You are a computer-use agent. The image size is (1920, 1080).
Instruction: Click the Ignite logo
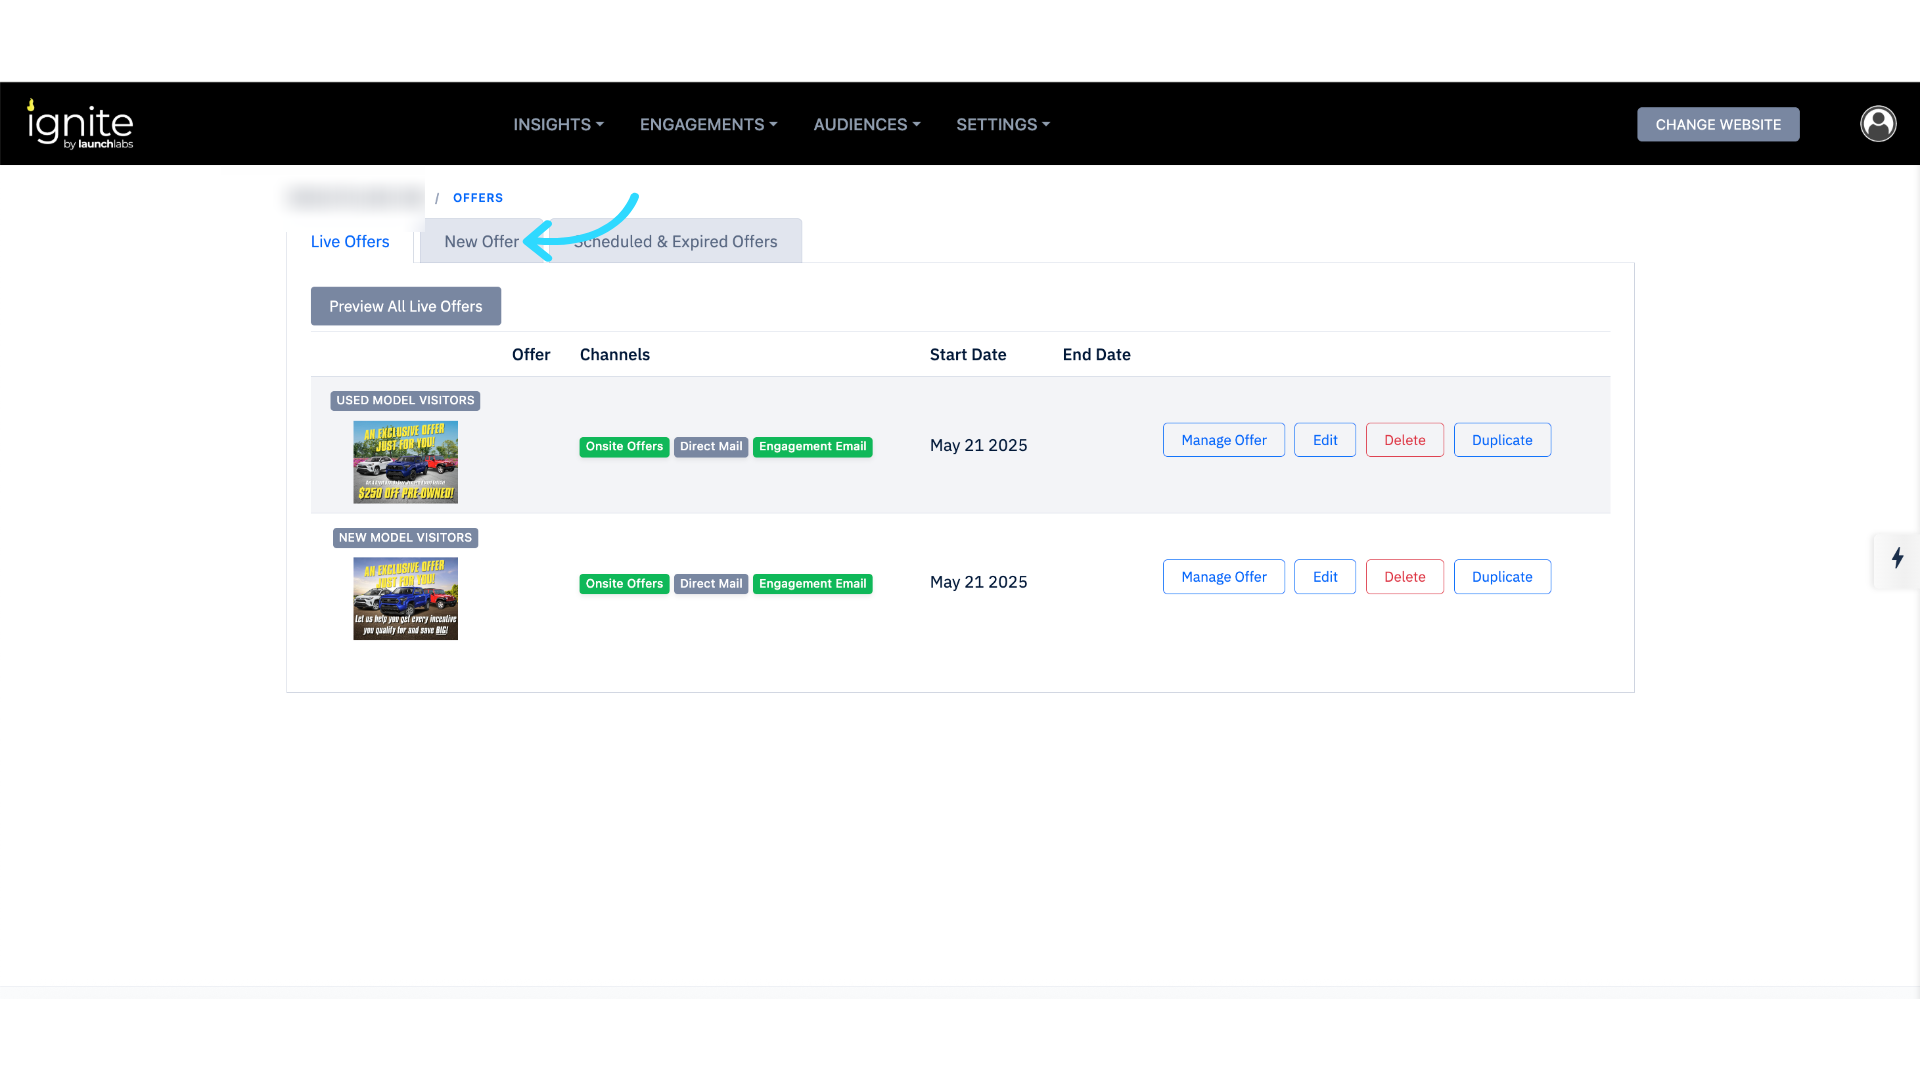[80, 125]
